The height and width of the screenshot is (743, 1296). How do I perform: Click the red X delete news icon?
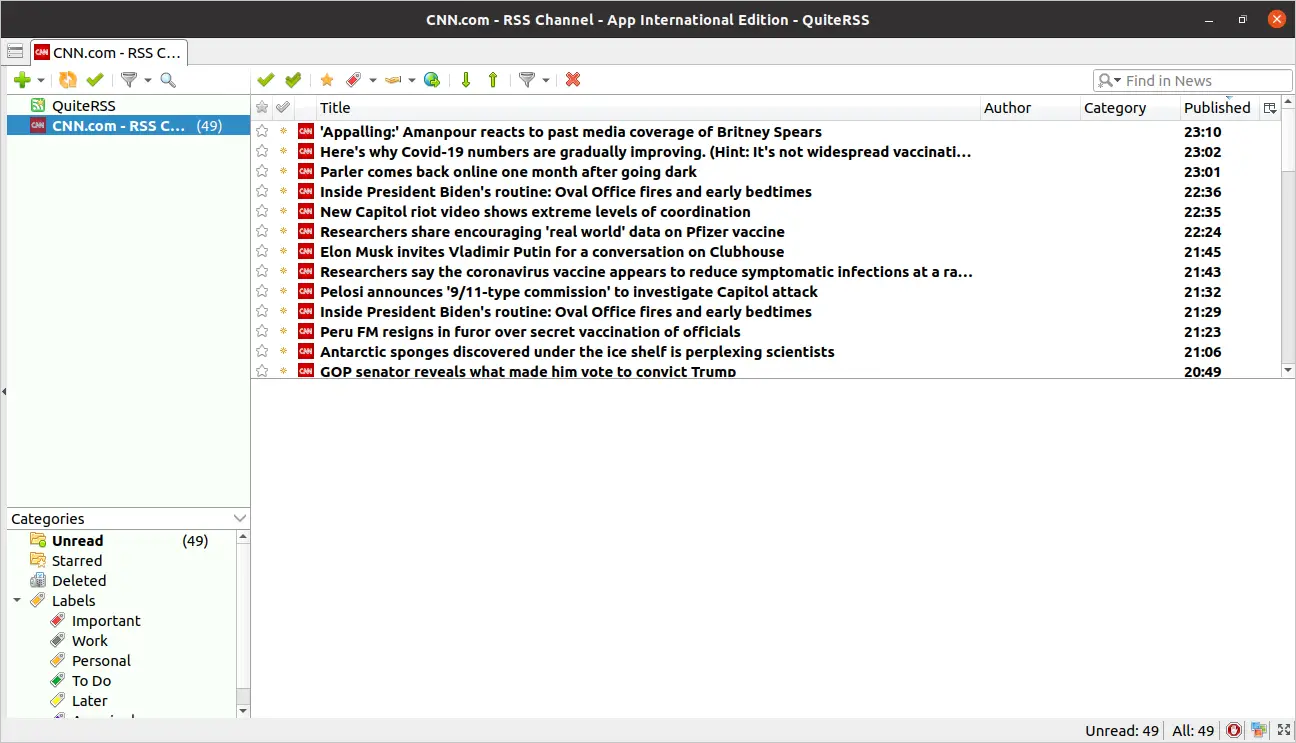point(573,80)
